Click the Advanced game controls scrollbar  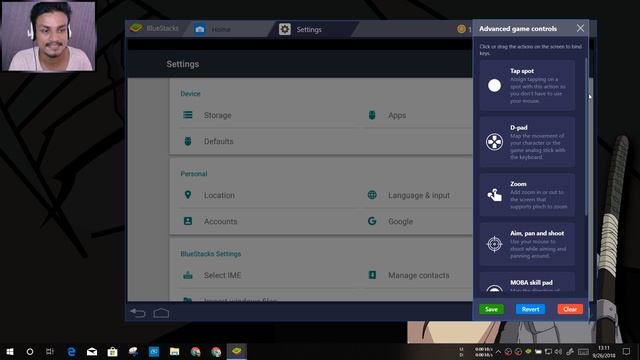(587, 137)
